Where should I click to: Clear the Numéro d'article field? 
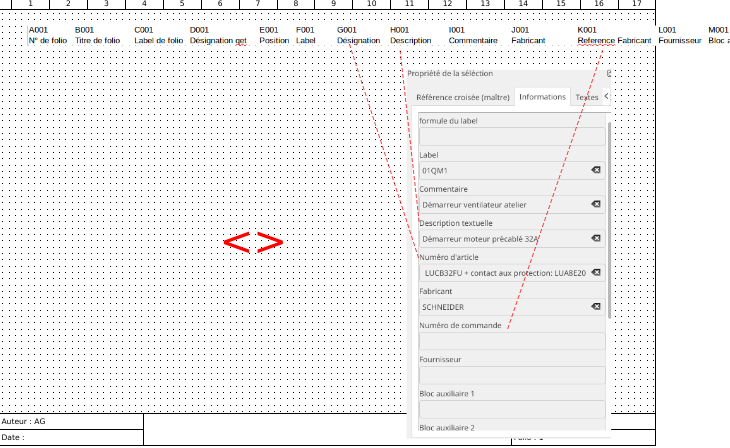coord(595,273)
